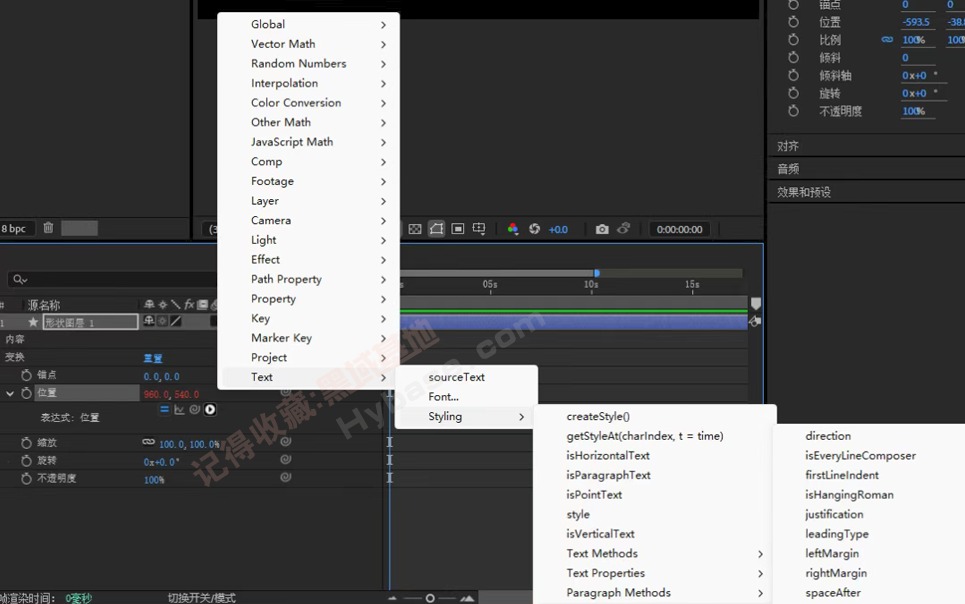
Task: Open the Vector Math submenu
Action: pyautogui.click(x=308, y=44)
